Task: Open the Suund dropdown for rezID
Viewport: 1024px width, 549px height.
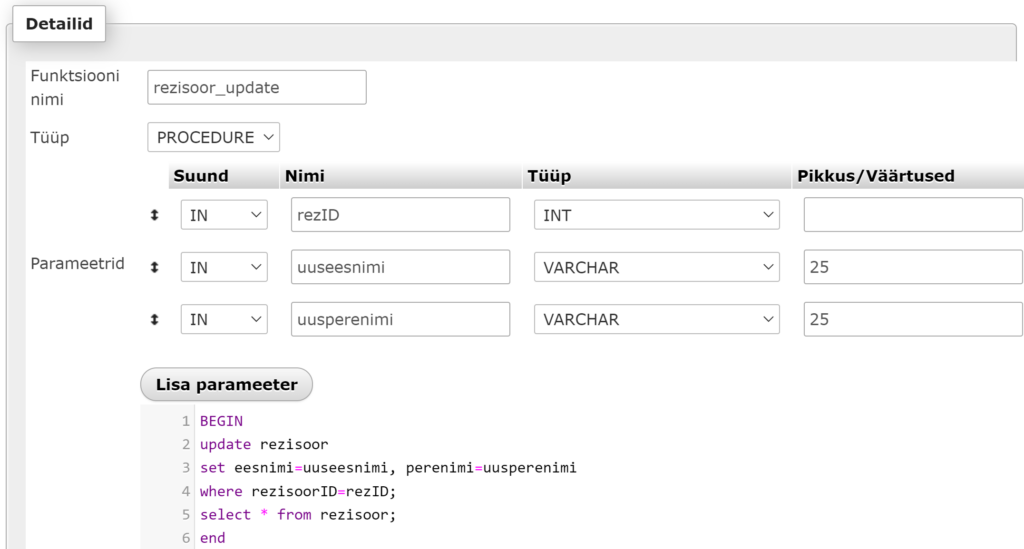Action: [224, 215]
